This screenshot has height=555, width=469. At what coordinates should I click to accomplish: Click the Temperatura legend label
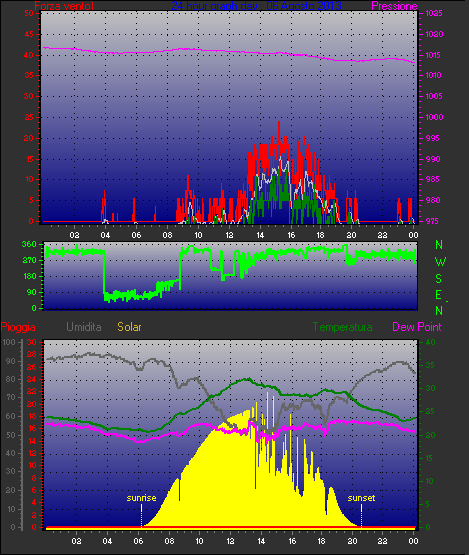pos(342,327)
